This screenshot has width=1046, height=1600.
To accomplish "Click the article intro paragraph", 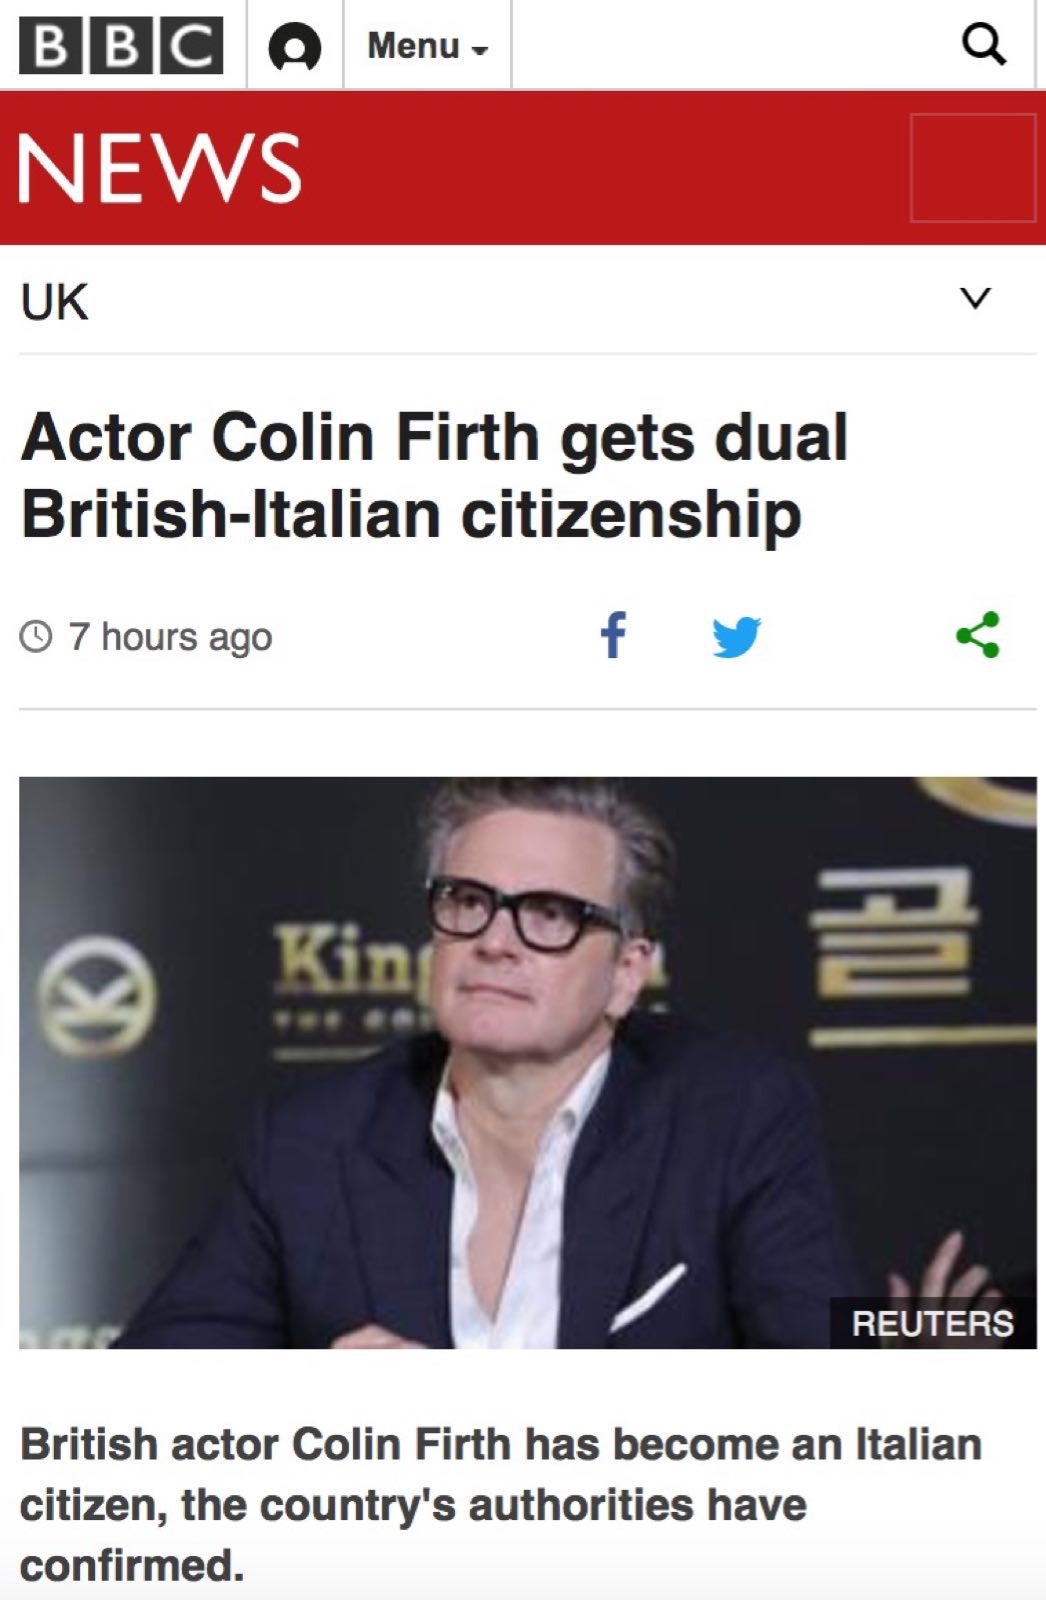I will [x=501, y=1505].
